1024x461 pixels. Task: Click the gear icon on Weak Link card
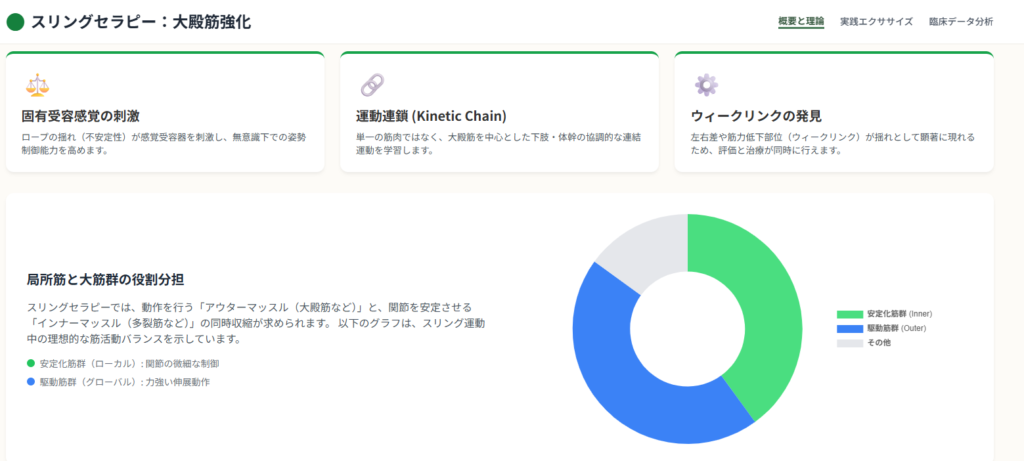coord(706,85)
